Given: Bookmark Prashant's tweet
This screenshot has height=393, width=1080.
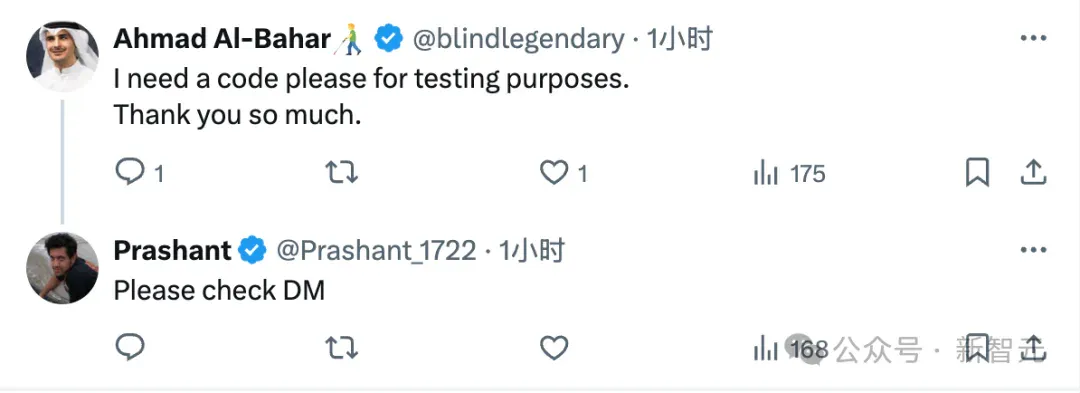Looking at the screenshot, I should [977, 348].
